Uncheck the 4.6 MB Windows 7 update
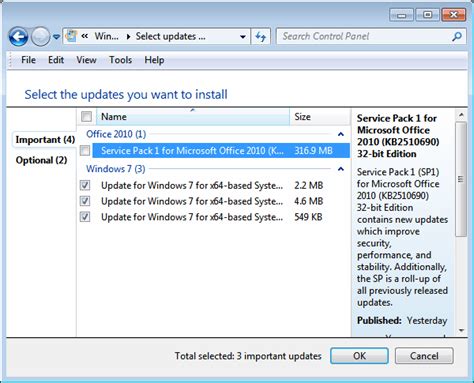 click(85, 201)
